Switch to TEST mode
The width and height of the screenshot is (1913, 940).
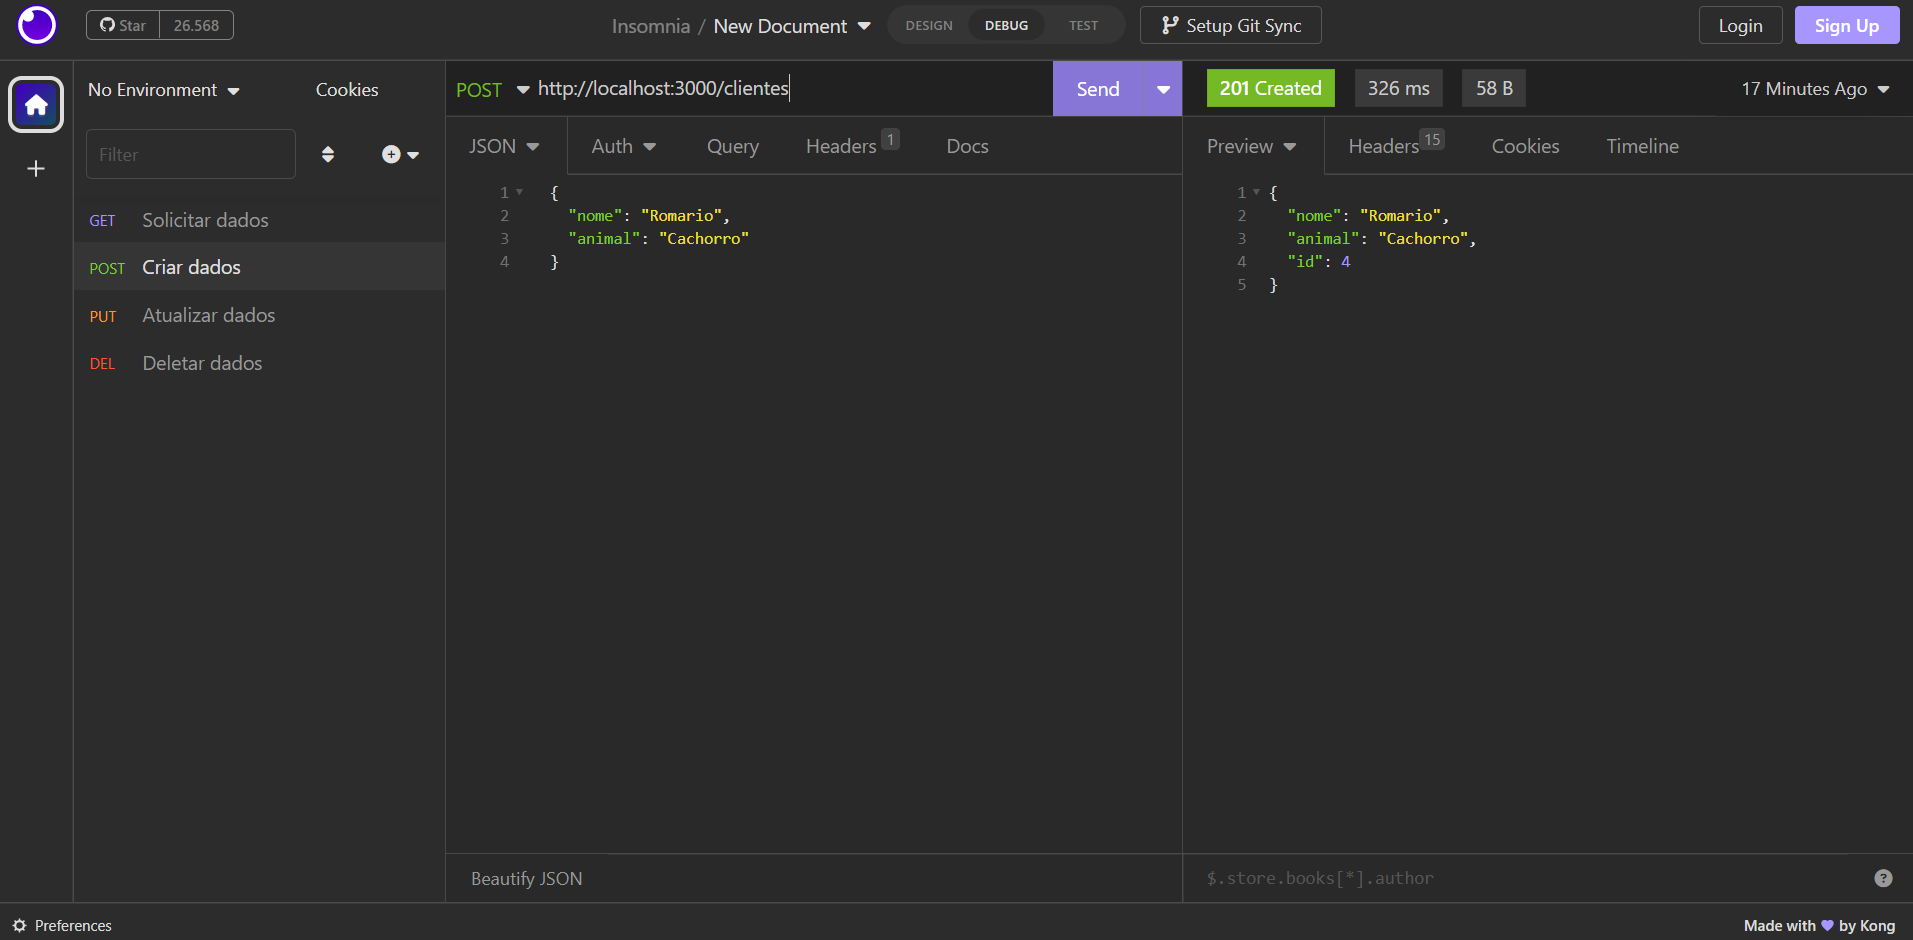(x=1083, y=25)
